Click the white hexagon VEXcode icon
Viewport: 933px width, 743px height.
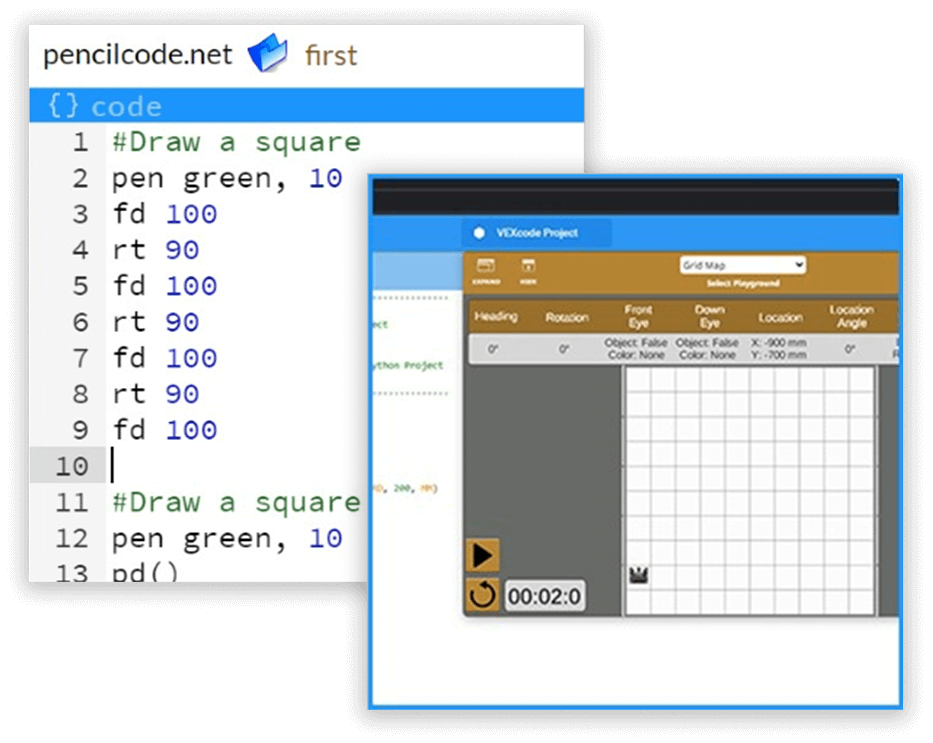(x=479, y=233)
